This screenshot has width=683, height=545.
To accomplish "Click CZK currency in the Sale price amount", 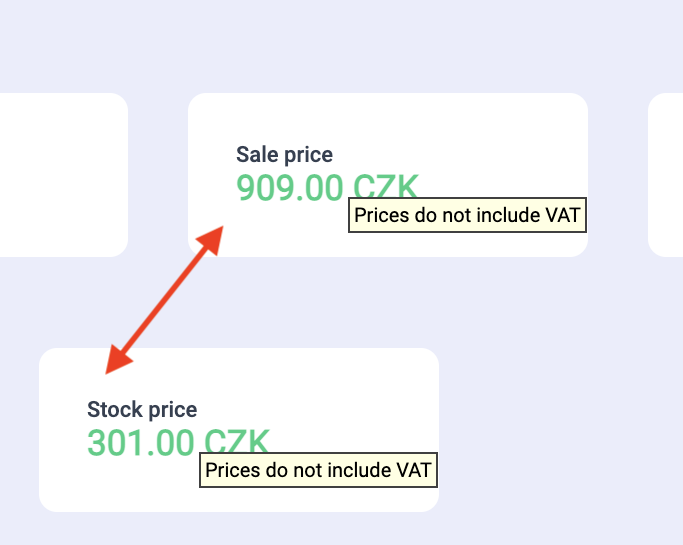I will point(383,187).
